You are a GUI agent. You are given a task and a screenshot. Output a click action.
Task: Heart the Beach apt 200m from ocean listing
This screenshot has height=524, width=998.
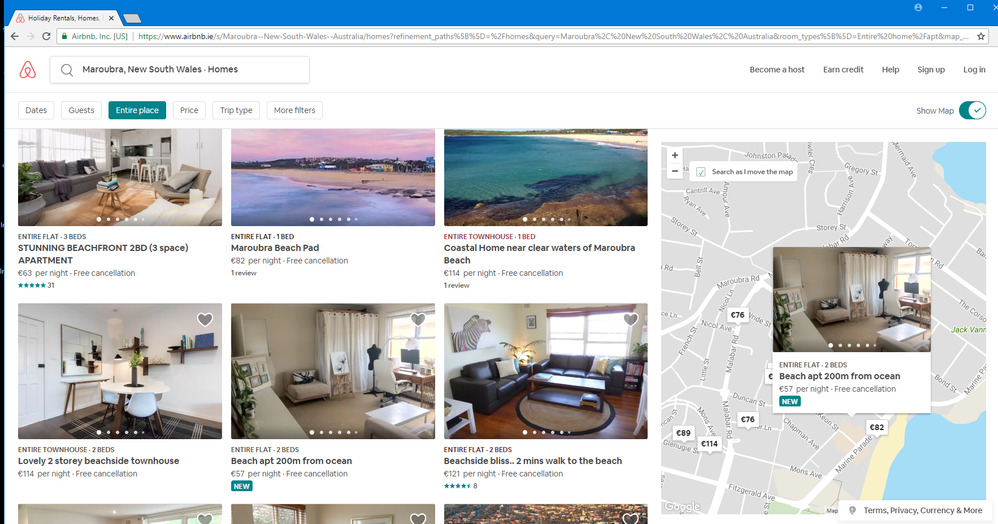418,320
